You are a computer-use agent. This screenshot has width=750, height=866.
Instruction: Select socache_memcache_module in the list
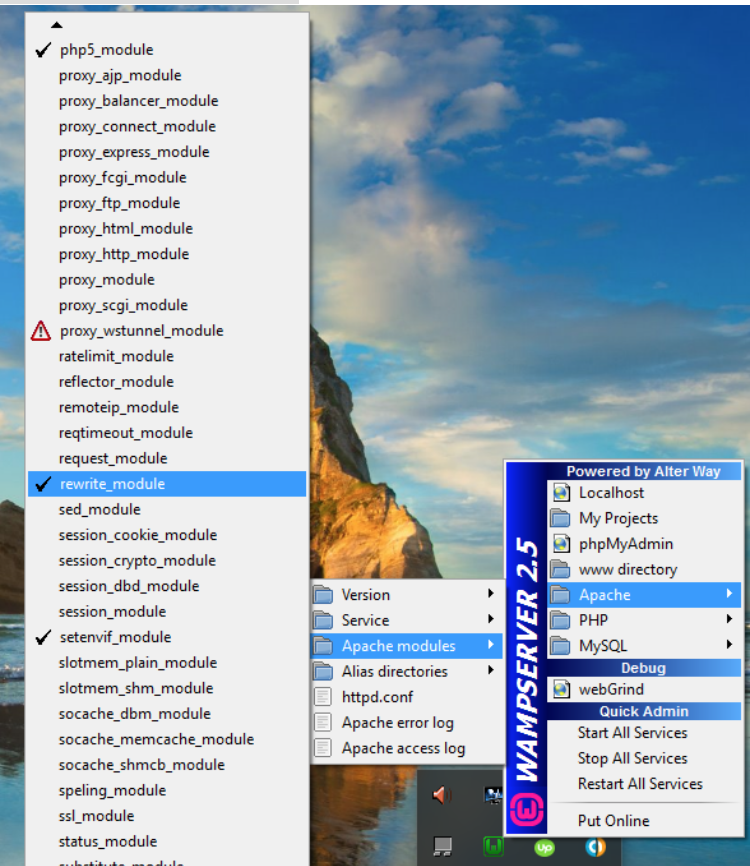(167, 739)
